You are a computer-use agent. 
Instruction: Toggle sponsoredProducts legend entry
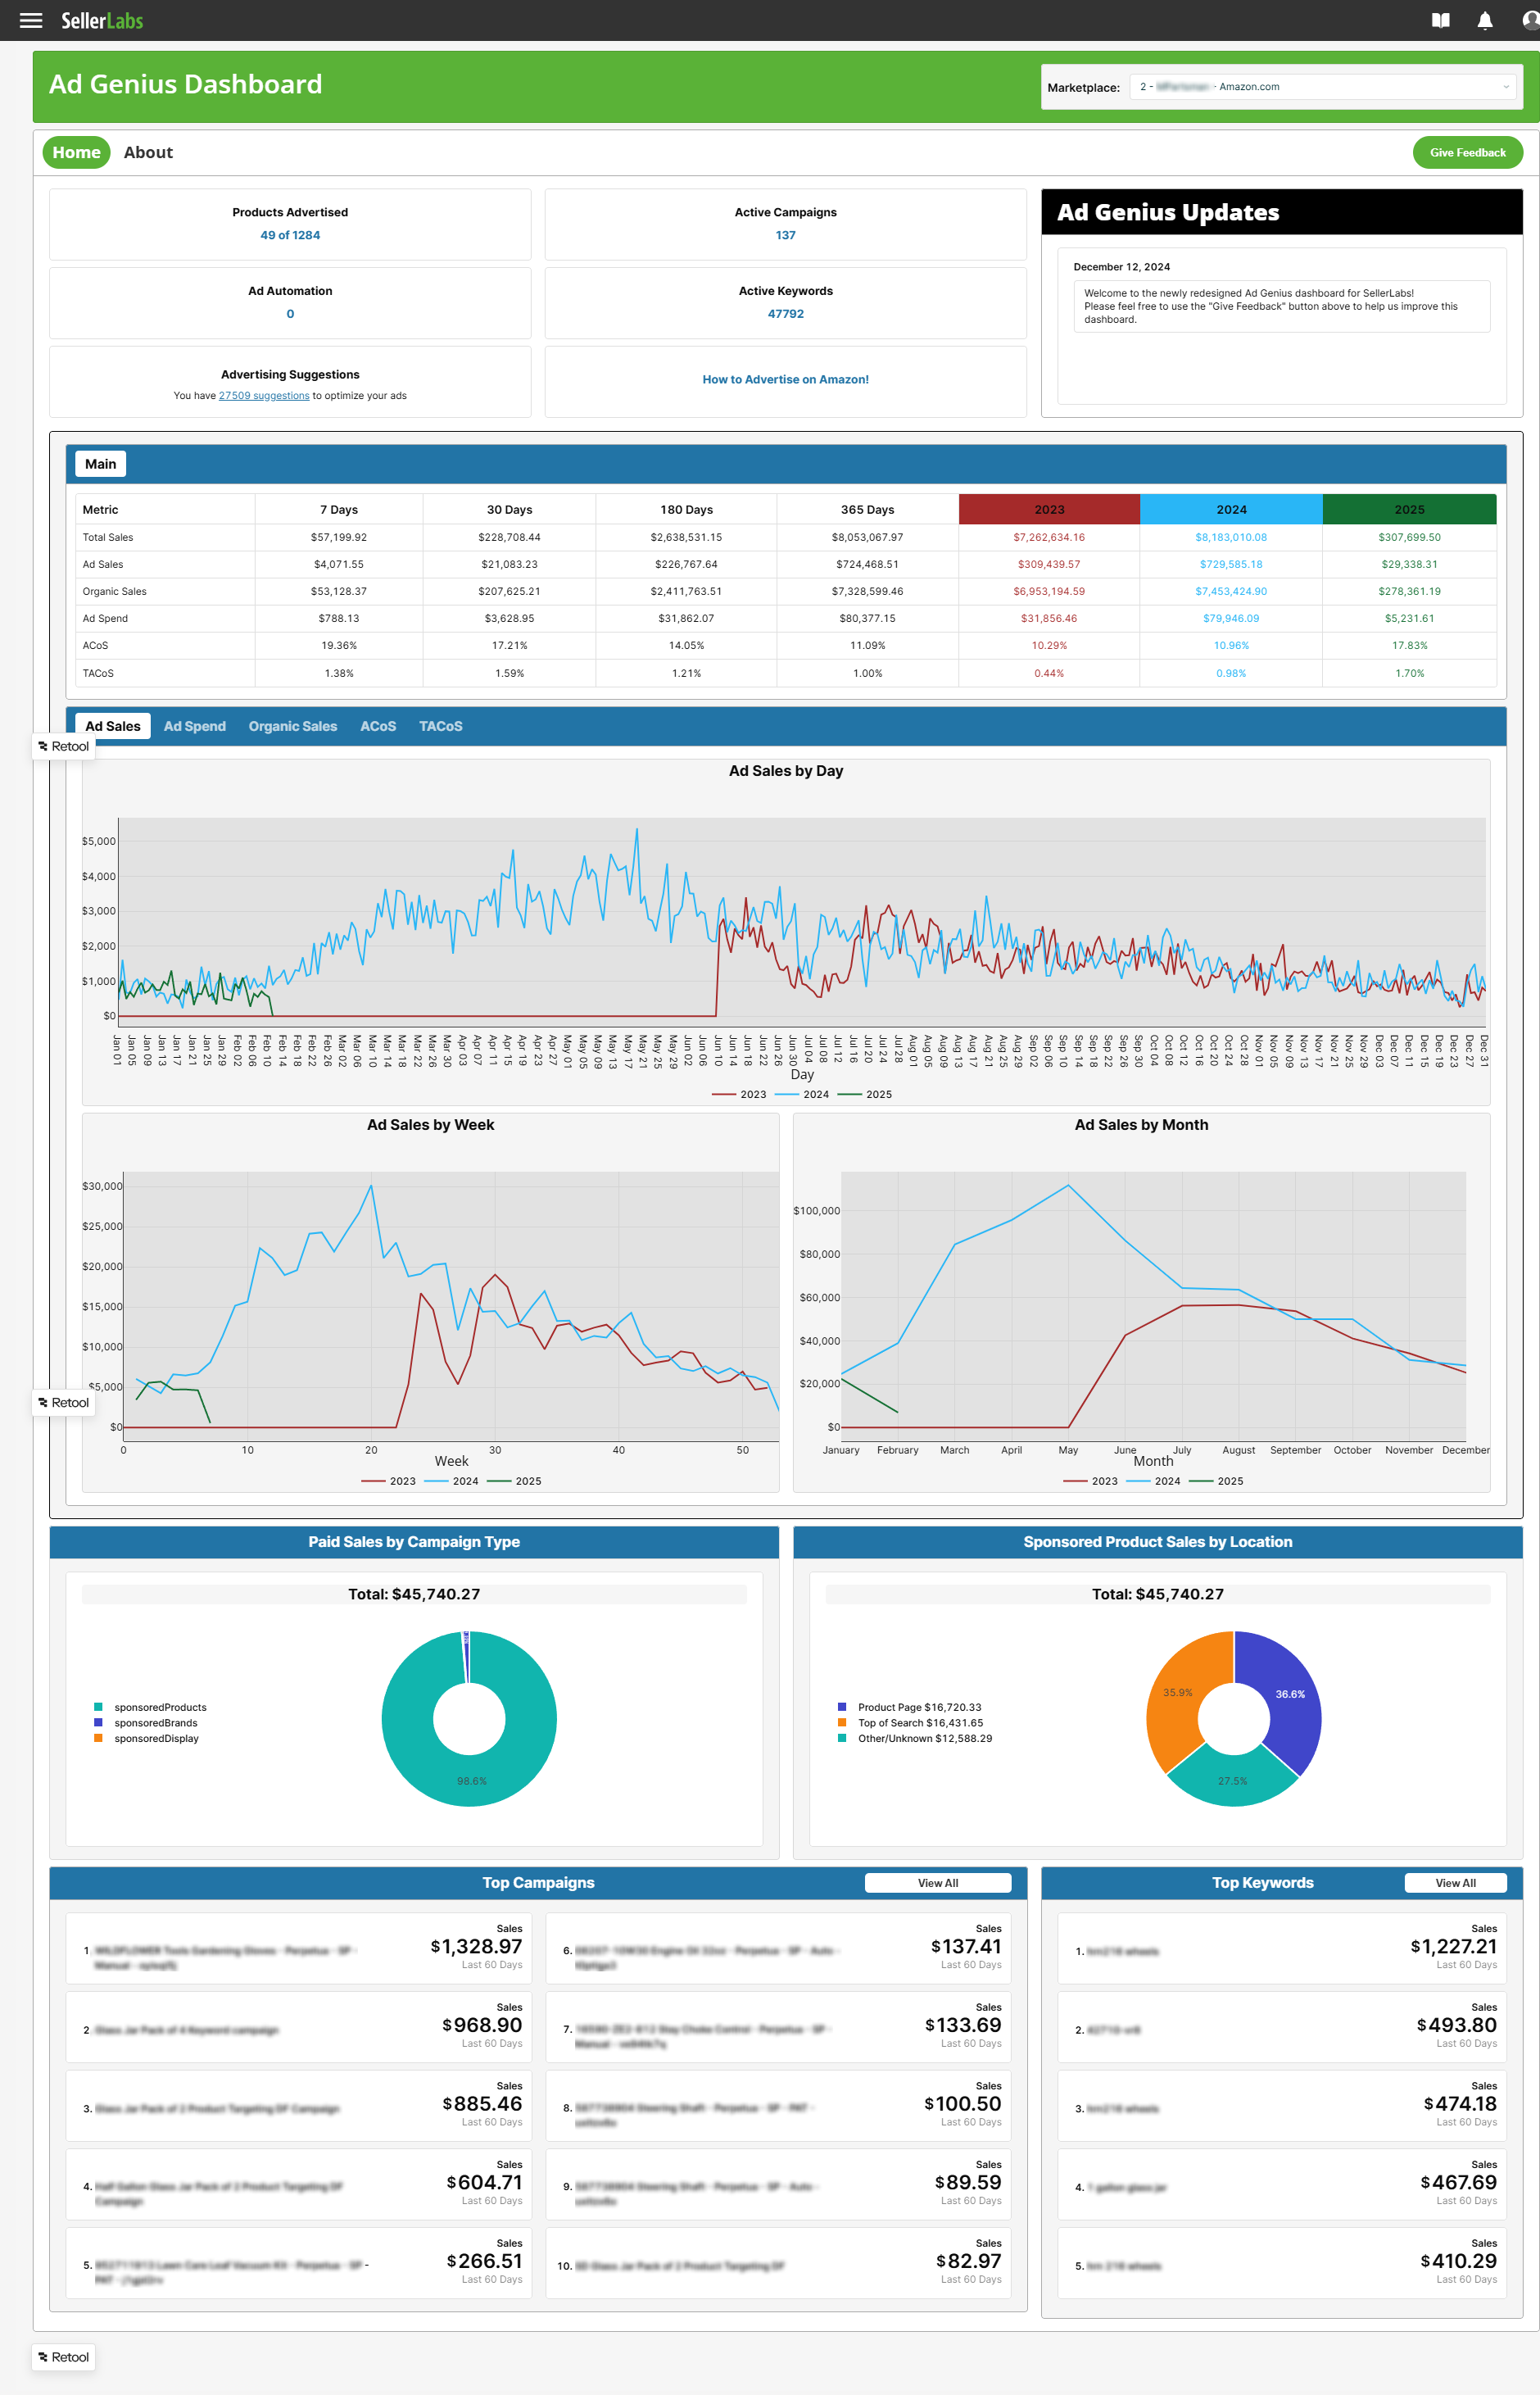150,1707
